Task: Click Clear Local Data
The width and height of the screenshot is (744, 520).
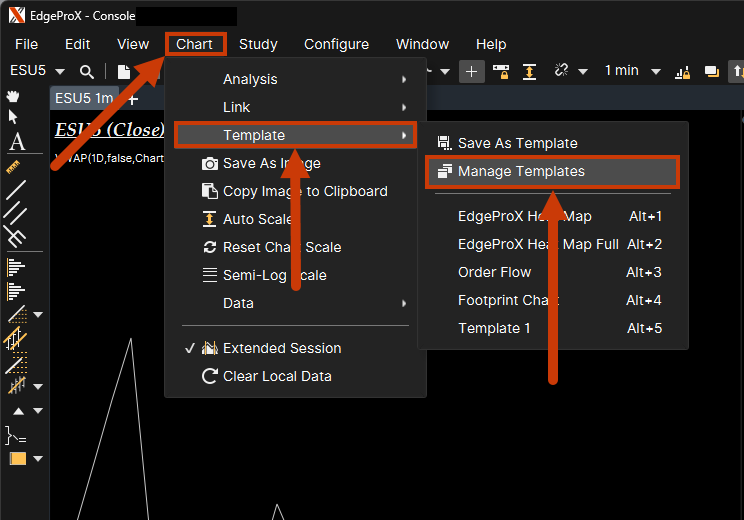Action: click(277, 376)
